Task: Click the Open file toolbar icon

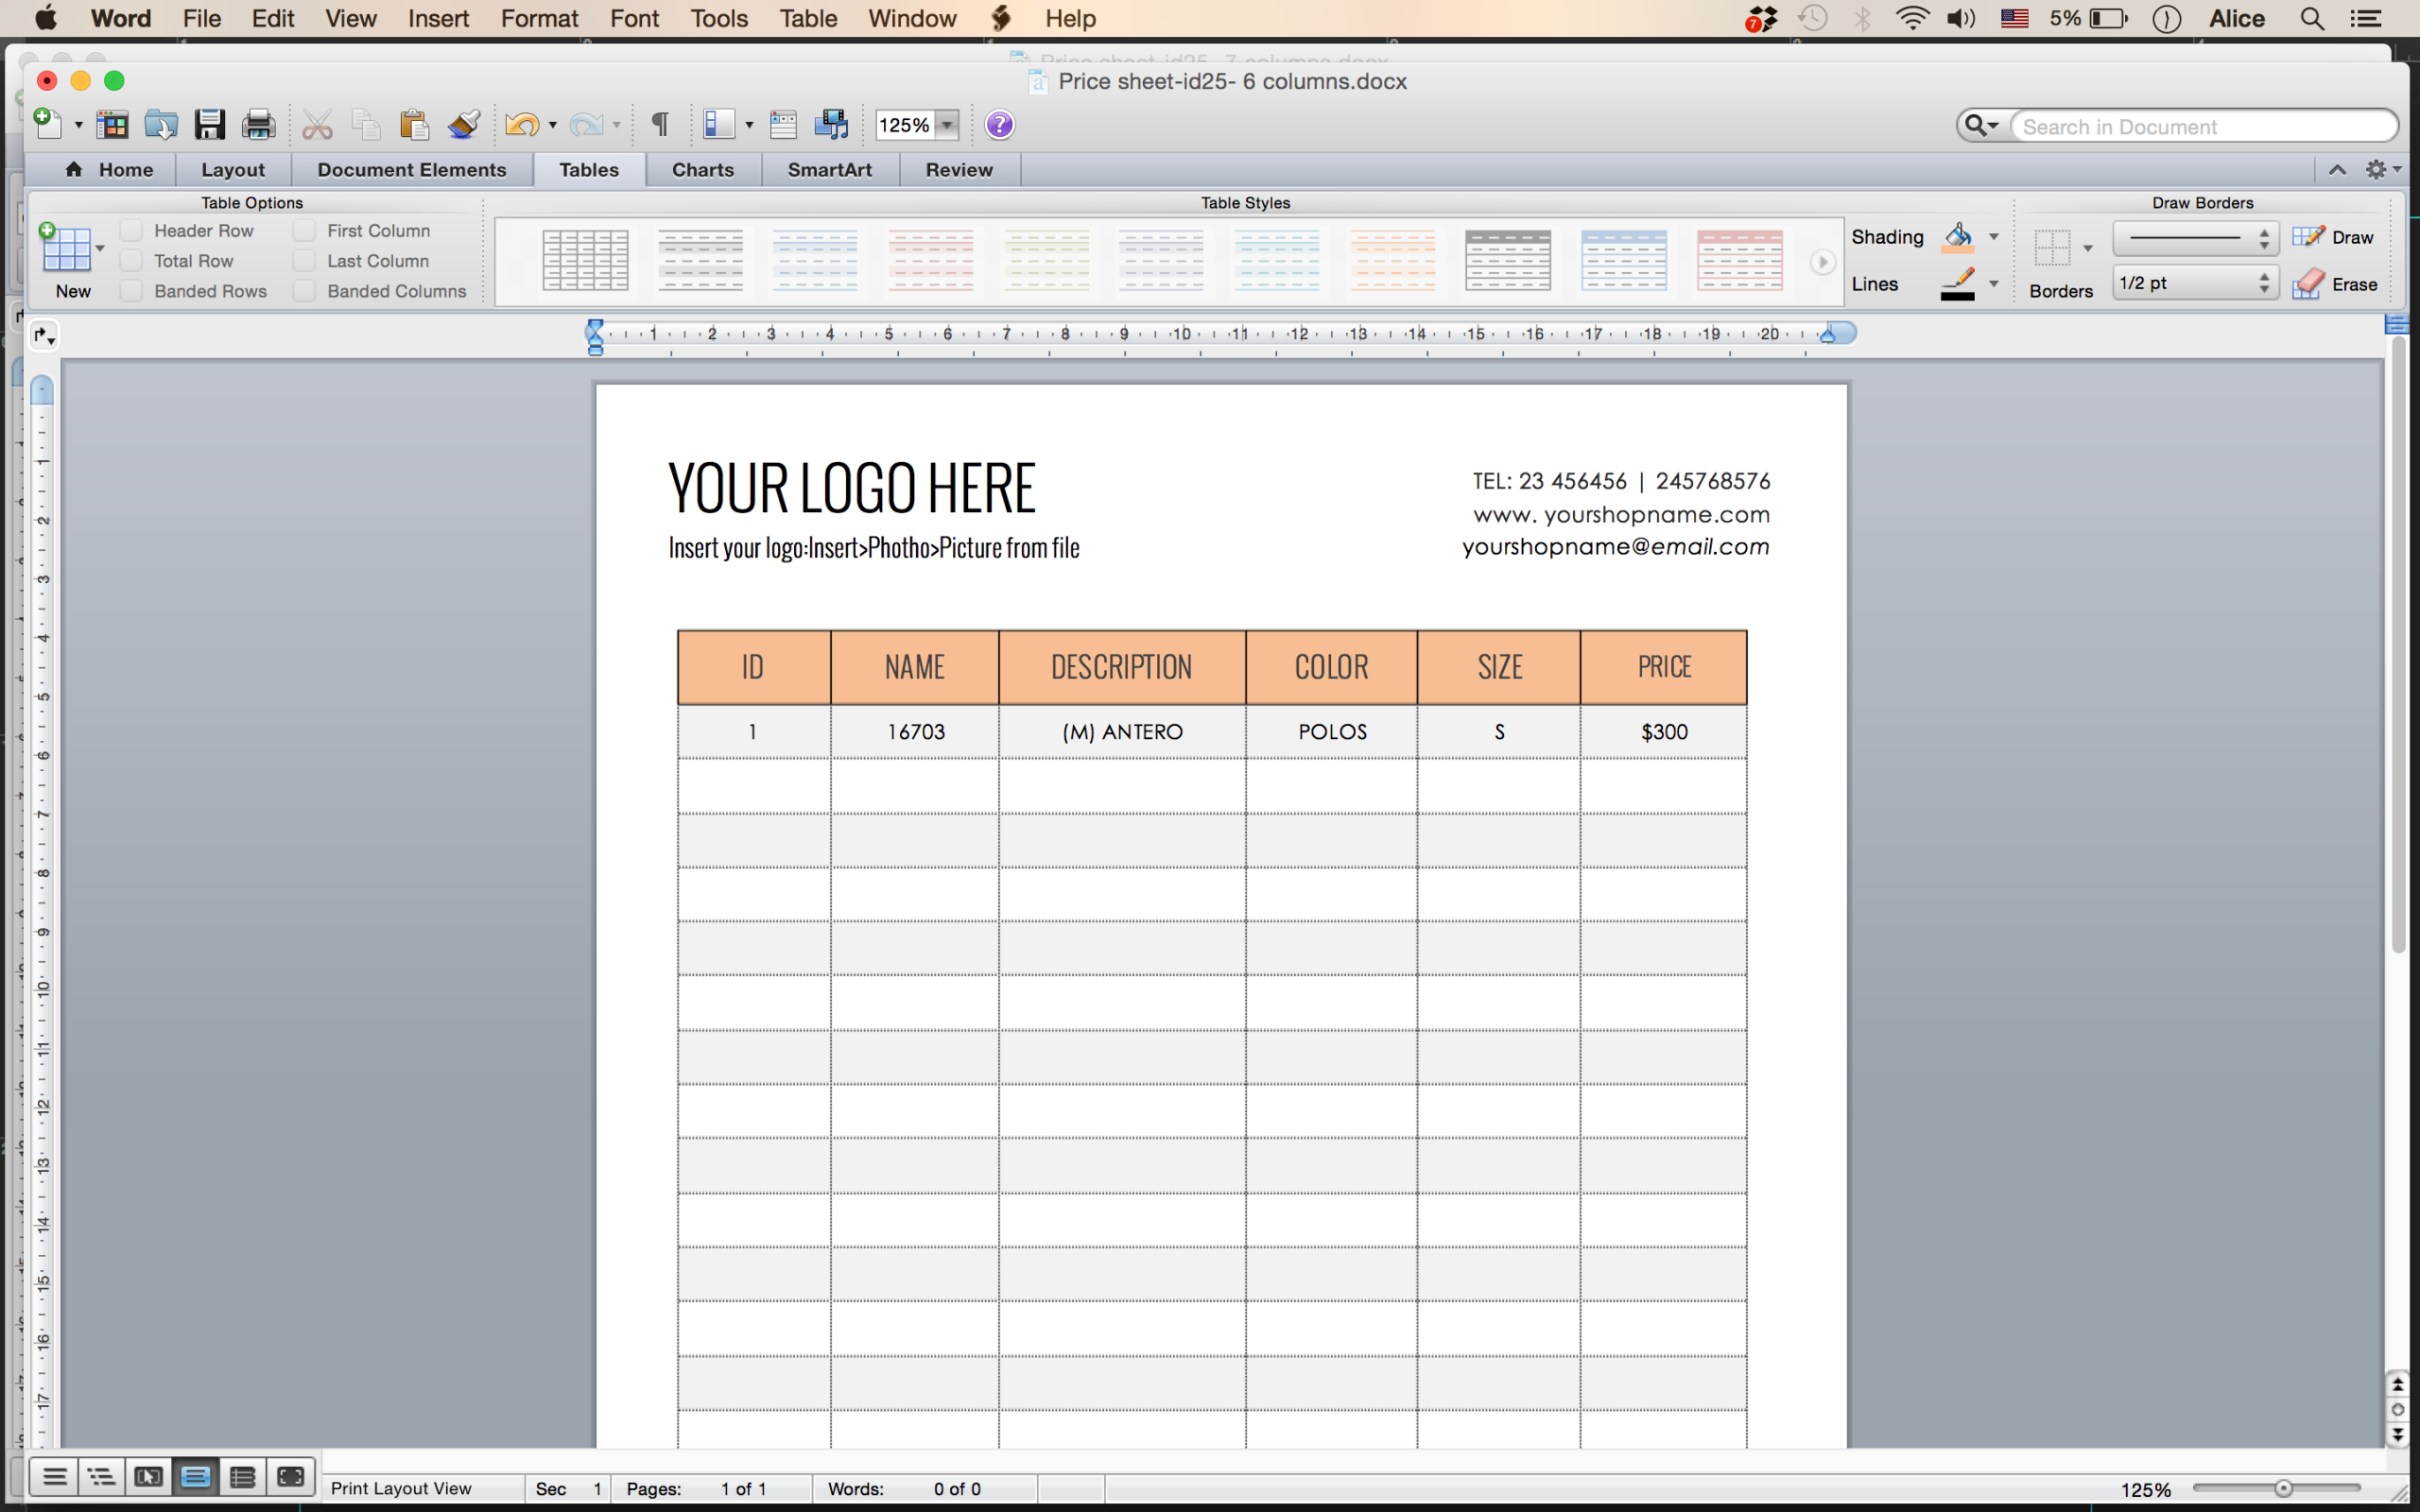Action: pos(161,125)
